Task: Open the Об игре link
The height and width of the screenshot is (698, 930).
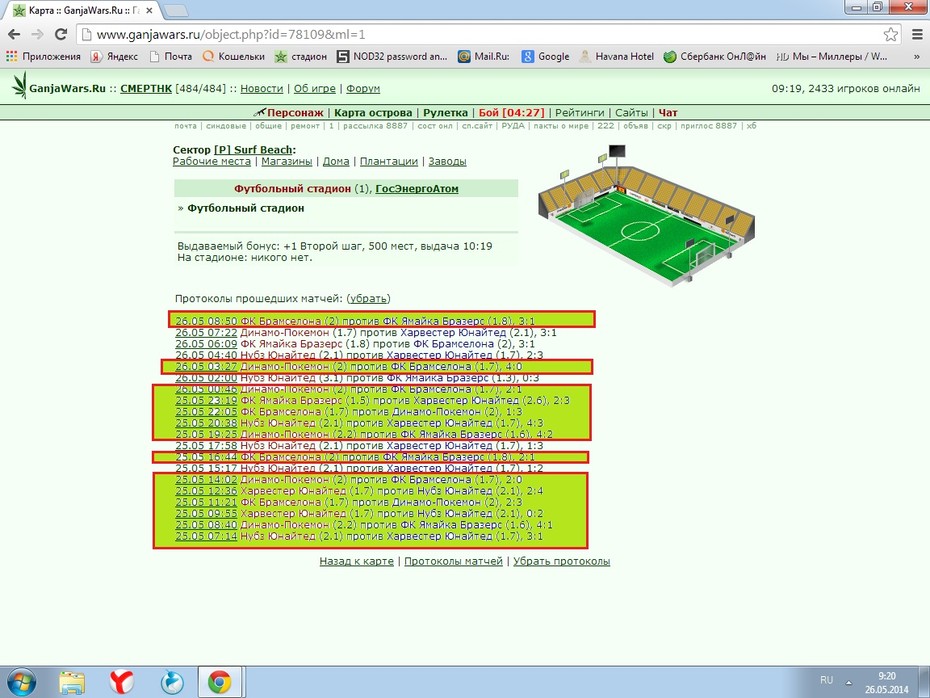Action: tap(314, 88)
